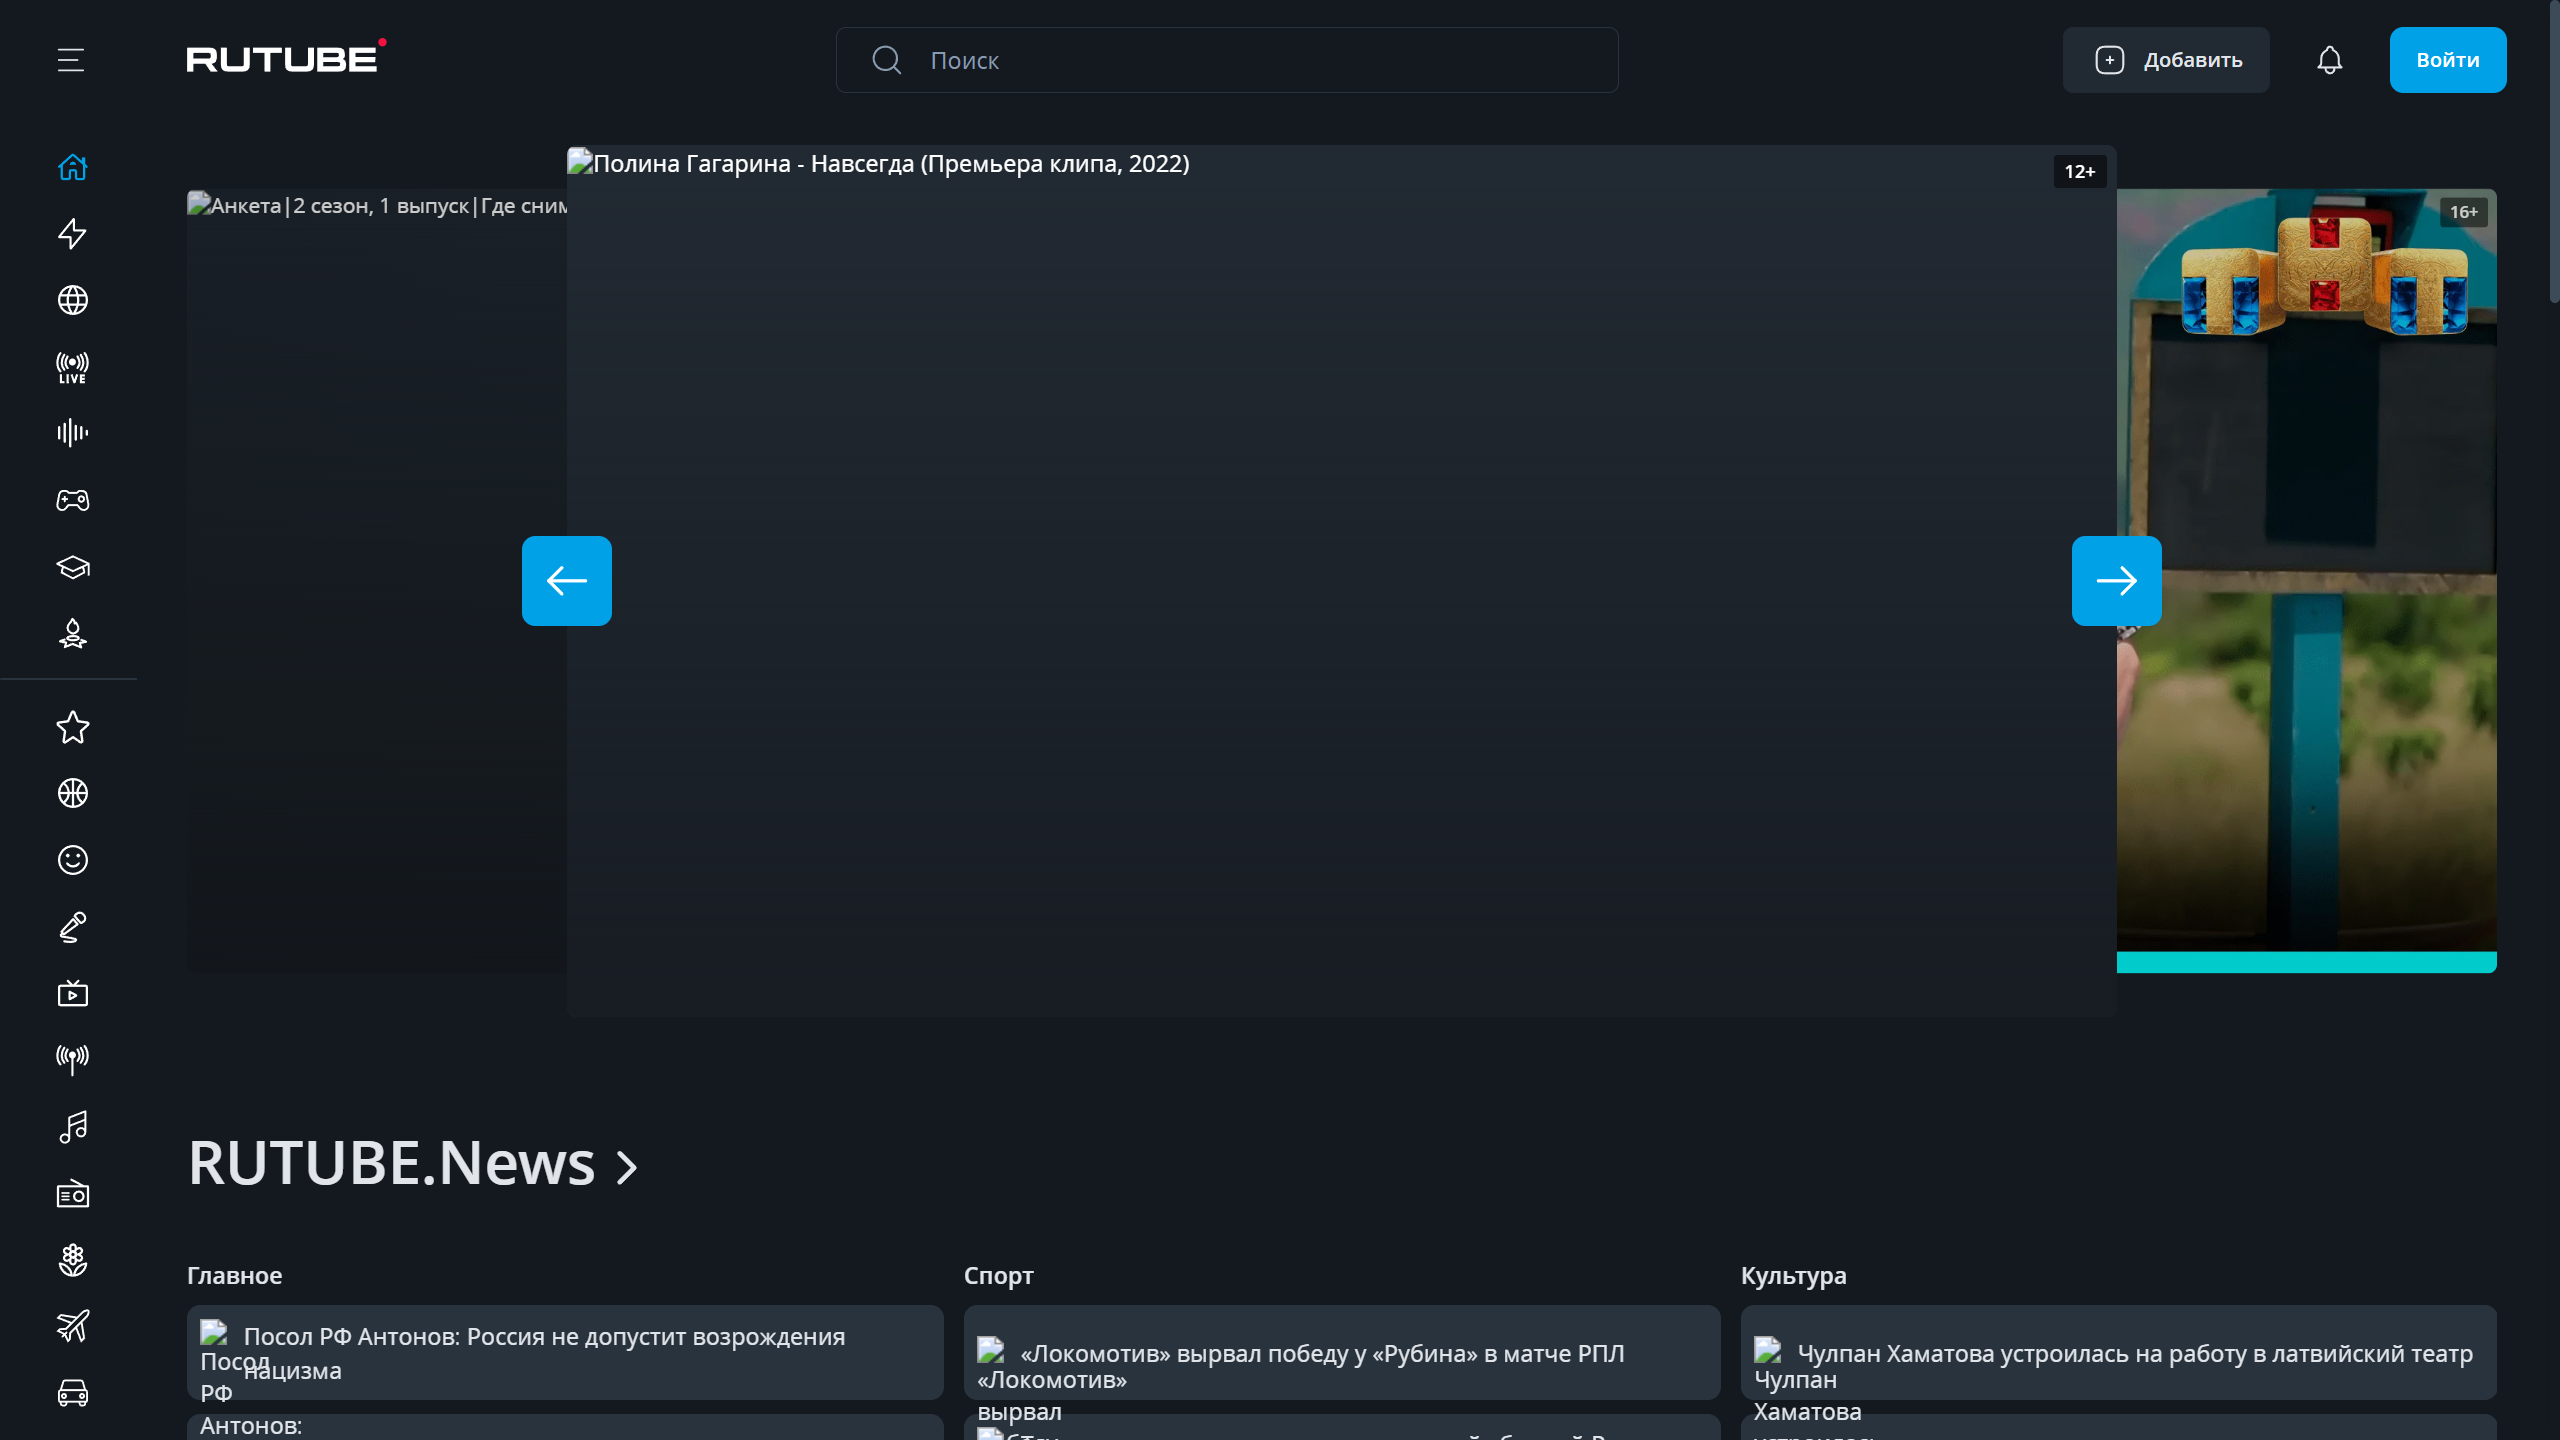The image size is (2560, 1440).
Task: Open the airplane travel category icon
Action: coord(72,1327)
